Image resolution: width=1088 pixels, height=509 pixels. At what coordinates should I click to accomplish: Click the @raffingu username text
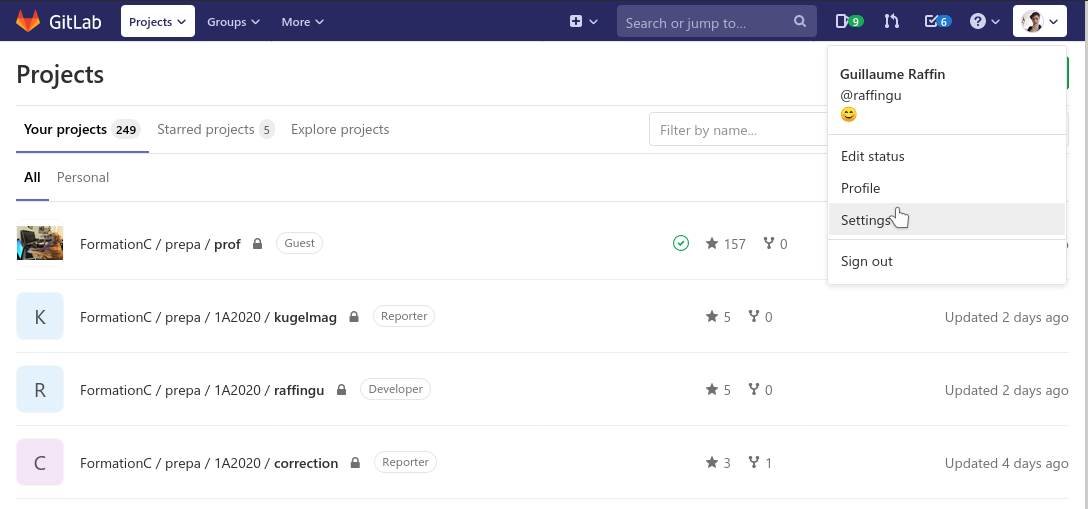pyautogui.click(x=871, y=95)
